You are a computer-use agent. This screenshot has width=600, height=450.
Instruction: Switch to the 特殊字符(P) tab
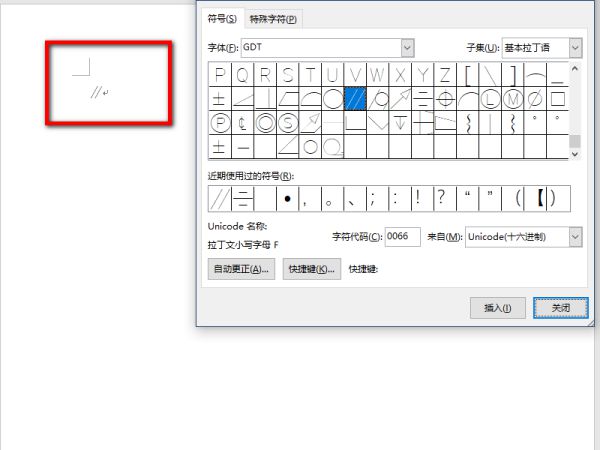click(273, 19)
